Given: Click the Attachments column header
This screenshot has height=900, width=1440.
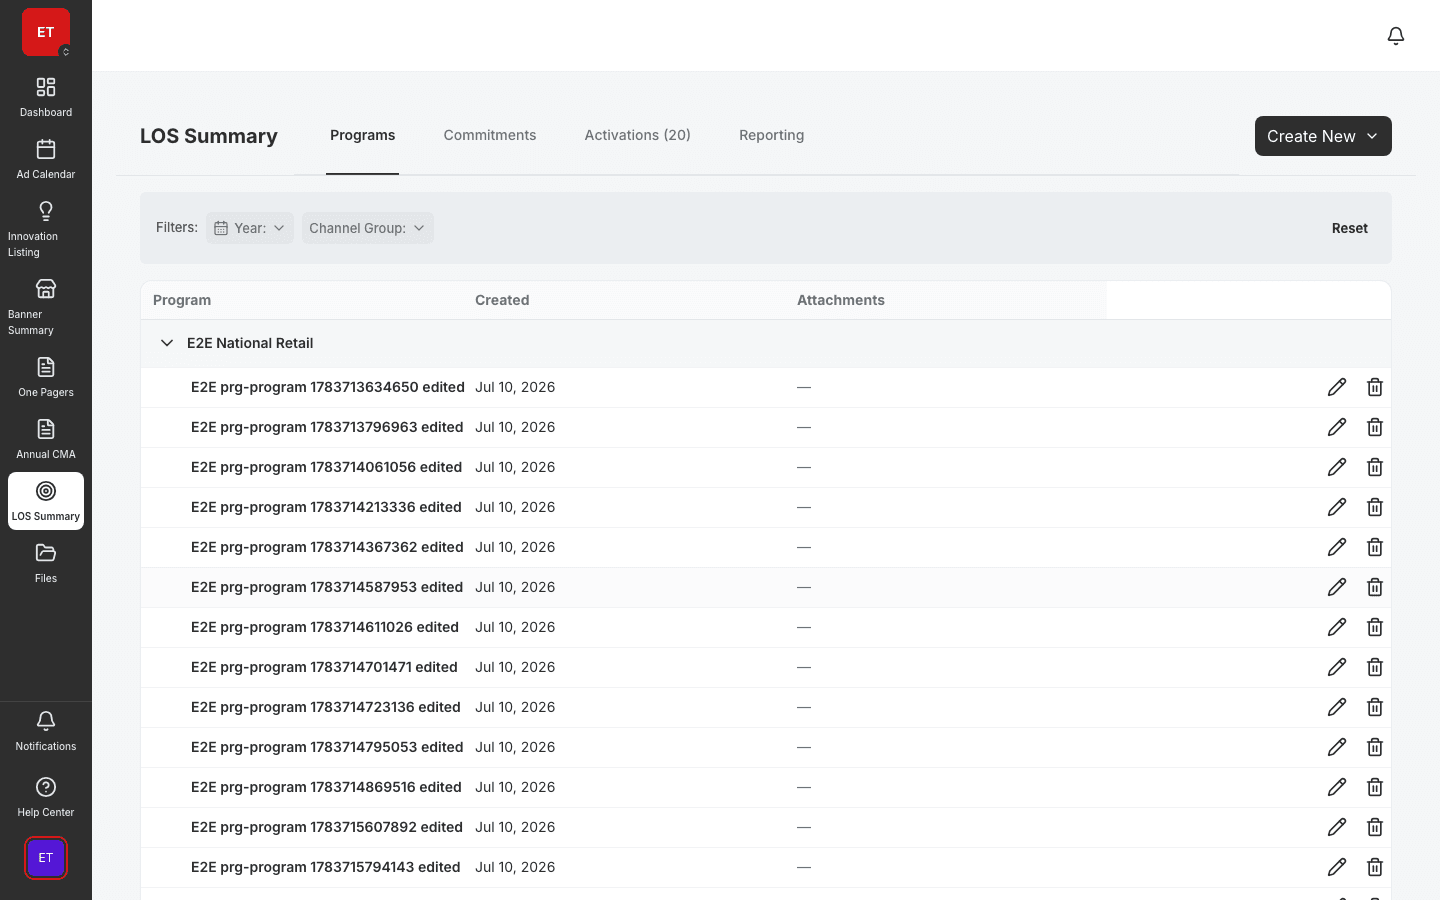Looking at the screenshot, I should click(x=841, y=300).
